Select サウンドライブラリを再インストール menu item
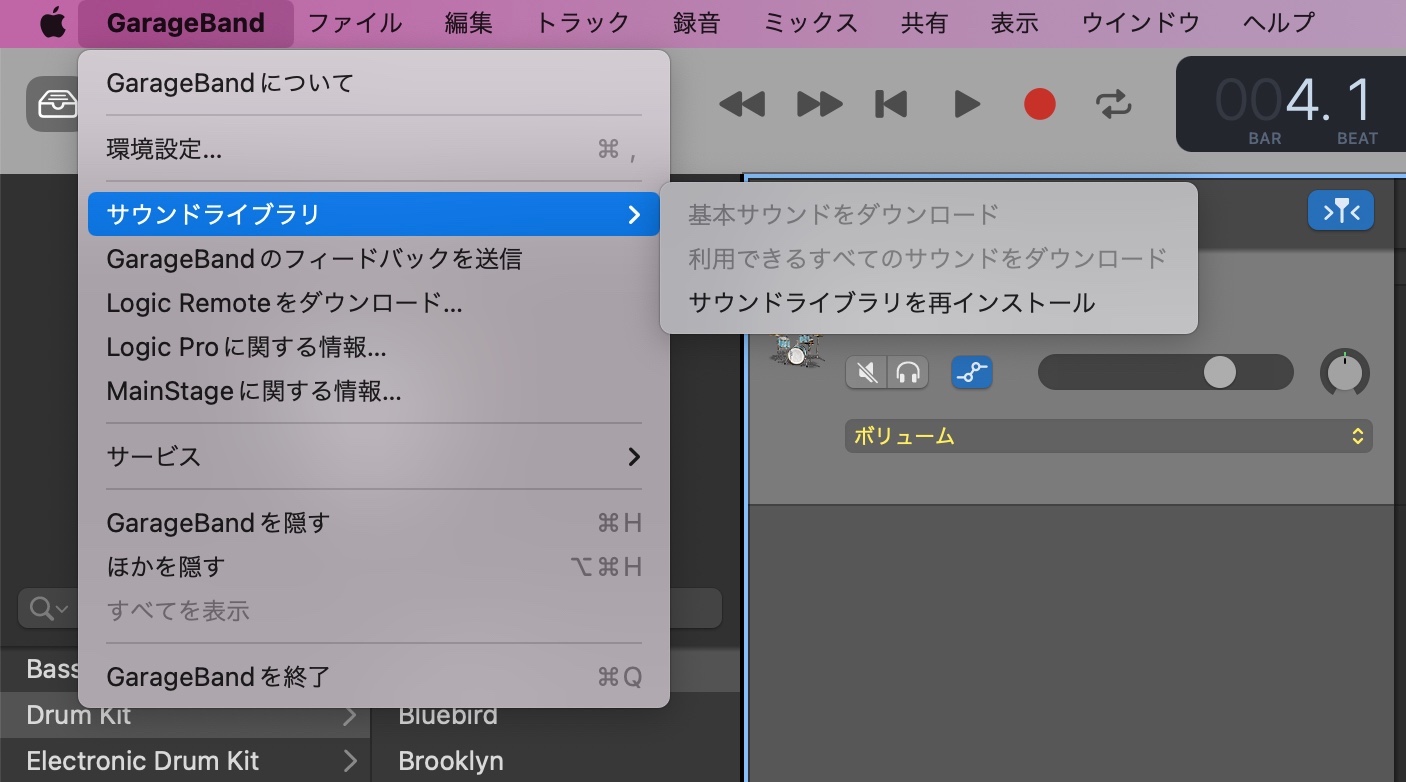The image size is (1406, 782). coord(891,302)
